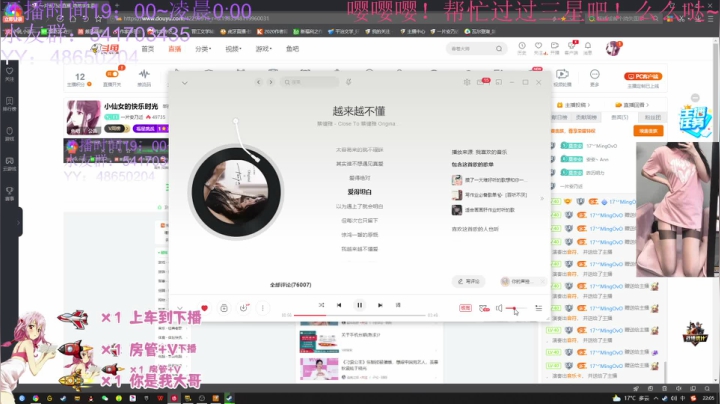
Task: Open the first playlist containing this song
Action: (x=489, y=180)
